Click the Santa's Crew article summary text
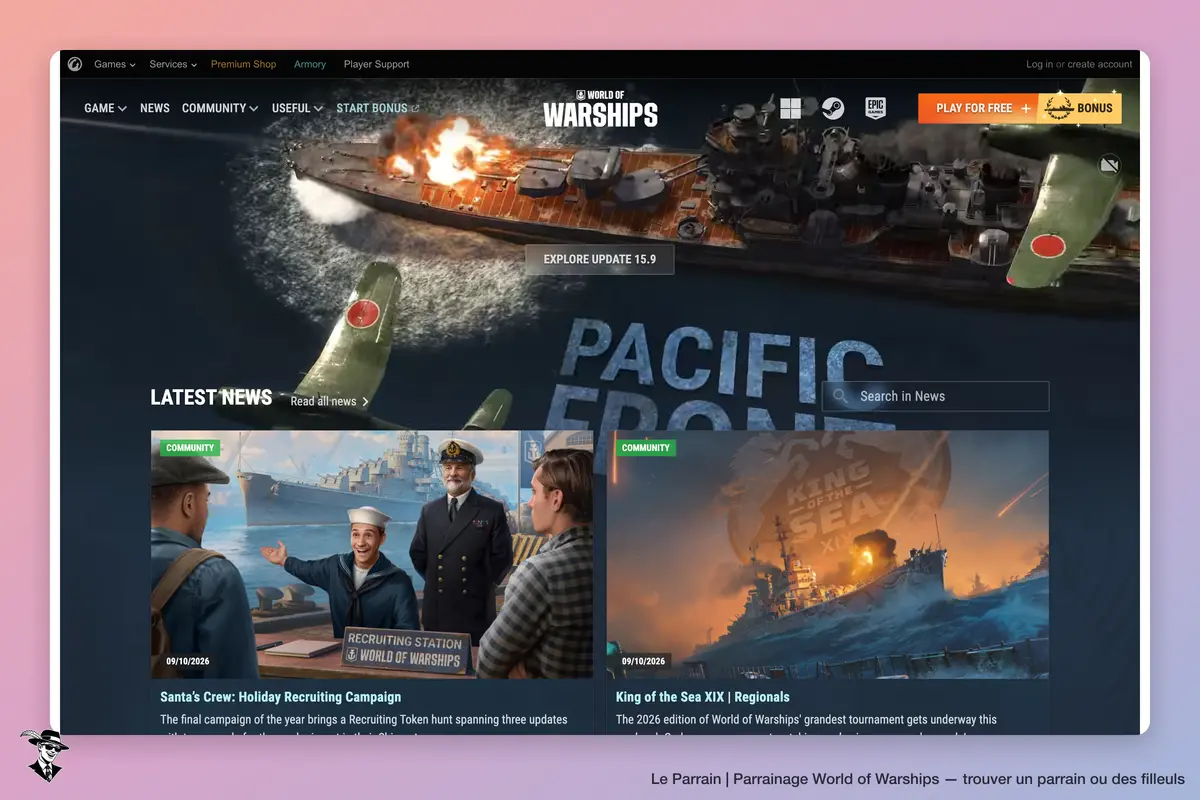Screen dimensions: 1200x800 tap(364, 726)
